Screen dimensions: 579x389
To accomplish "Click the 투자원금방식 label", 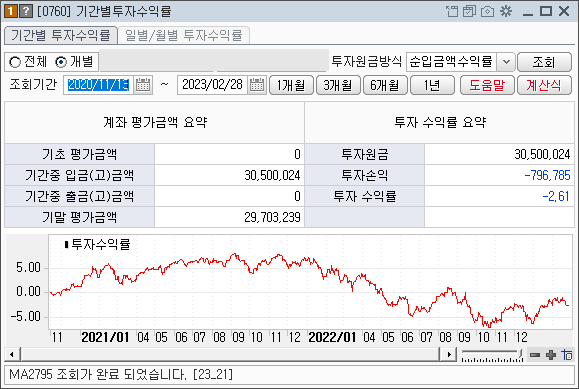I will (x=366, y=61).
